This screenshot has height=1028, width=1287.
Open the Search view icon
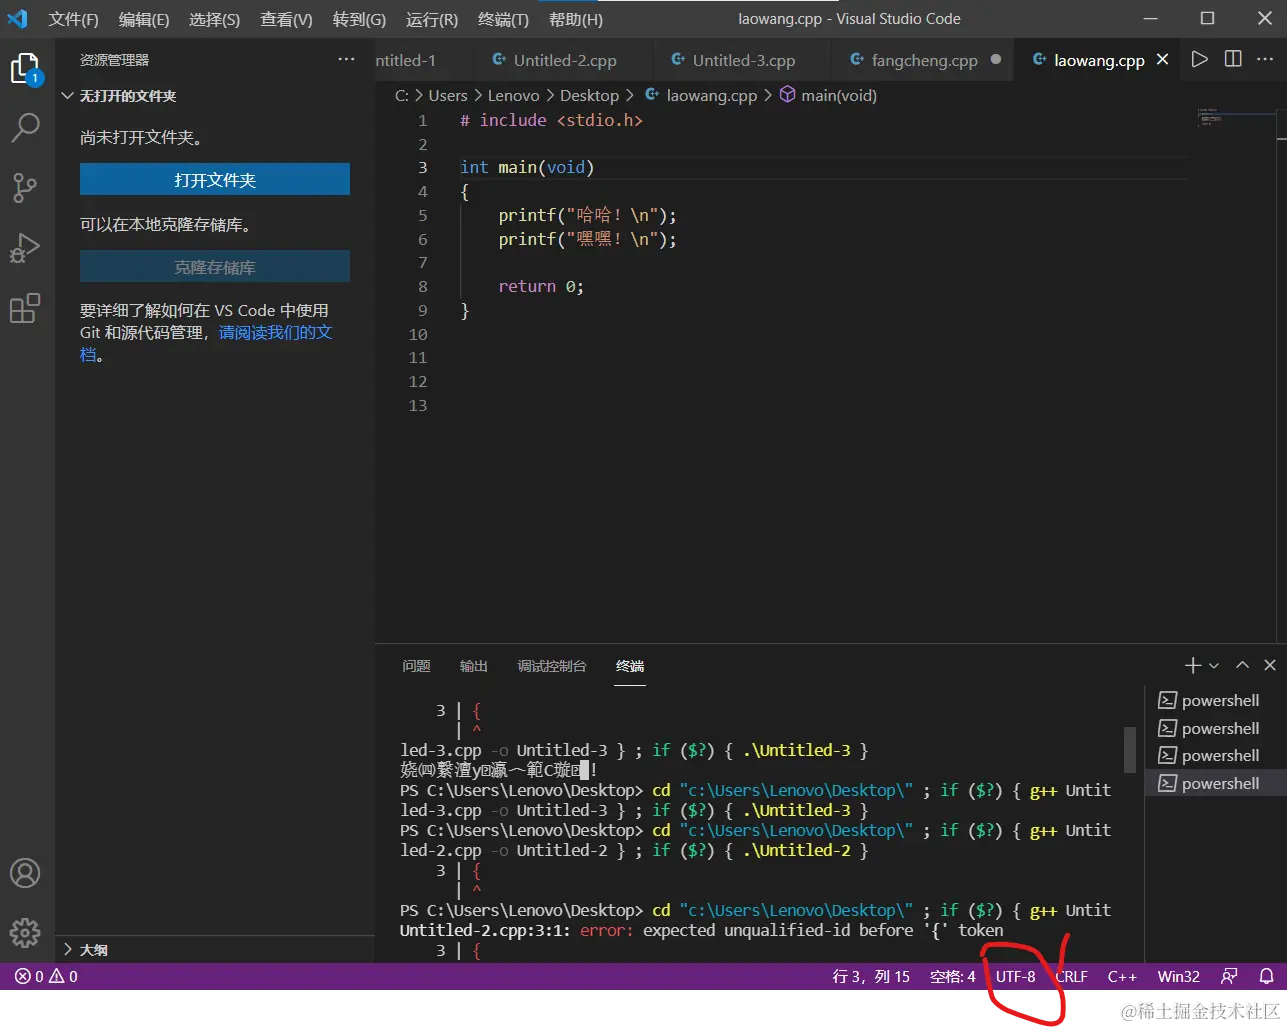point(25,127)
